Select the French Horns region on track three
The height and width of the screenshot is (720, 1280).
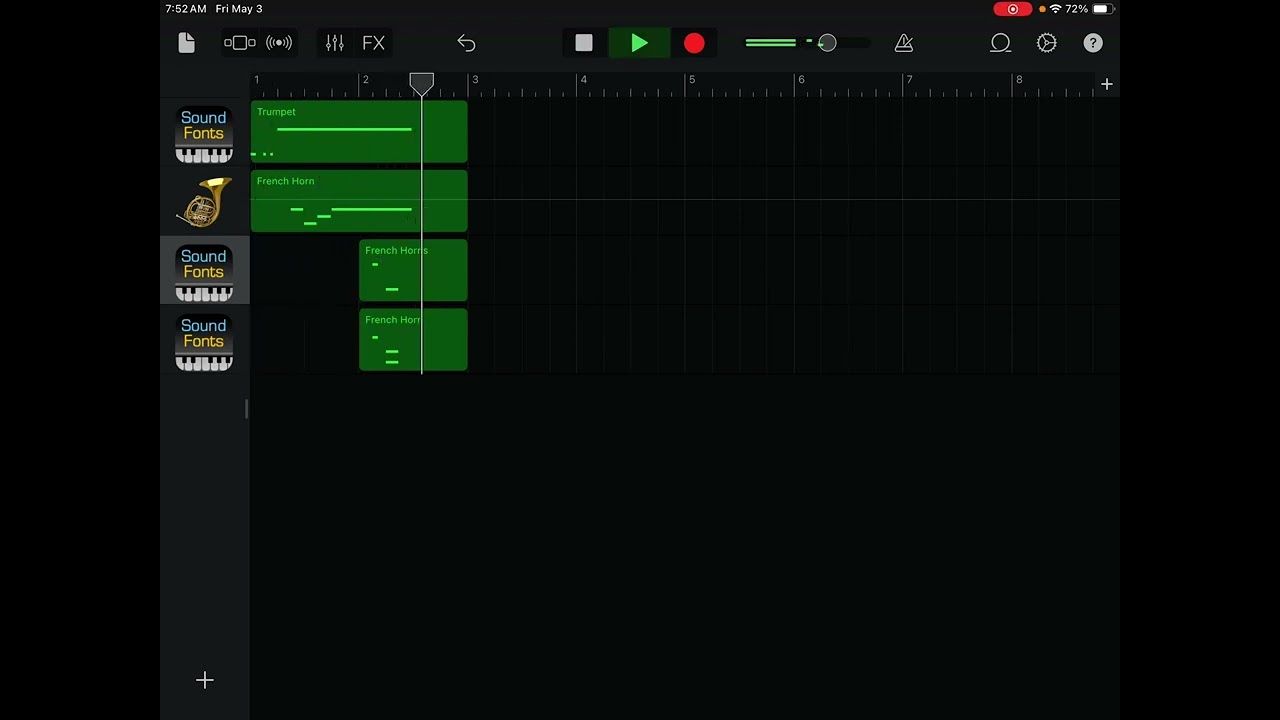413,270
